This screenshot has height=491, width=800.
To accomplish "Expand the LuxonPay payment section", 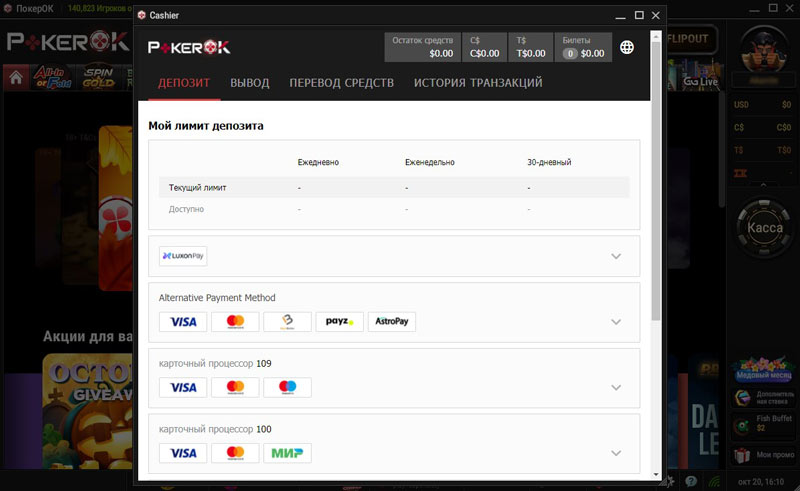I will 616,256.
